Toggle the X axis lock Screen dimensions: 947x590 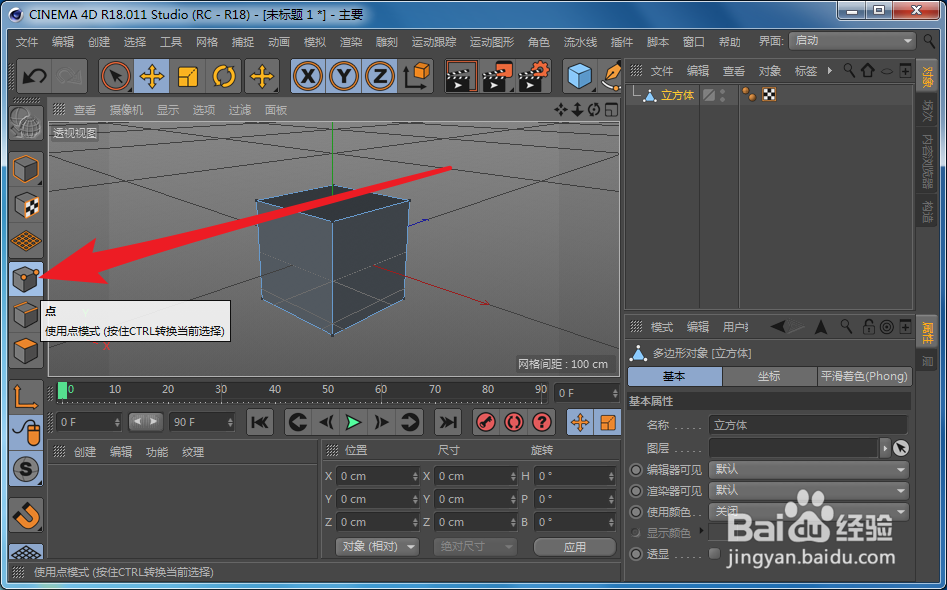point(309,76)
